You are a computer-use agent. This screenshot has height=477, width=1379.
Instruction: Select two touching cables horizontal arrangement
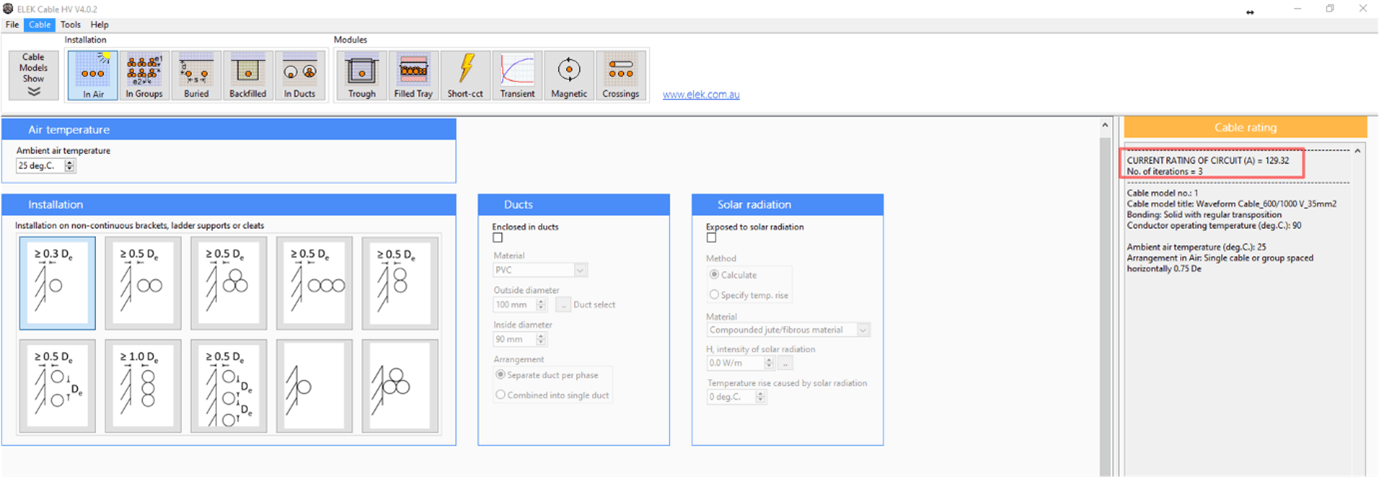point(143,283)
